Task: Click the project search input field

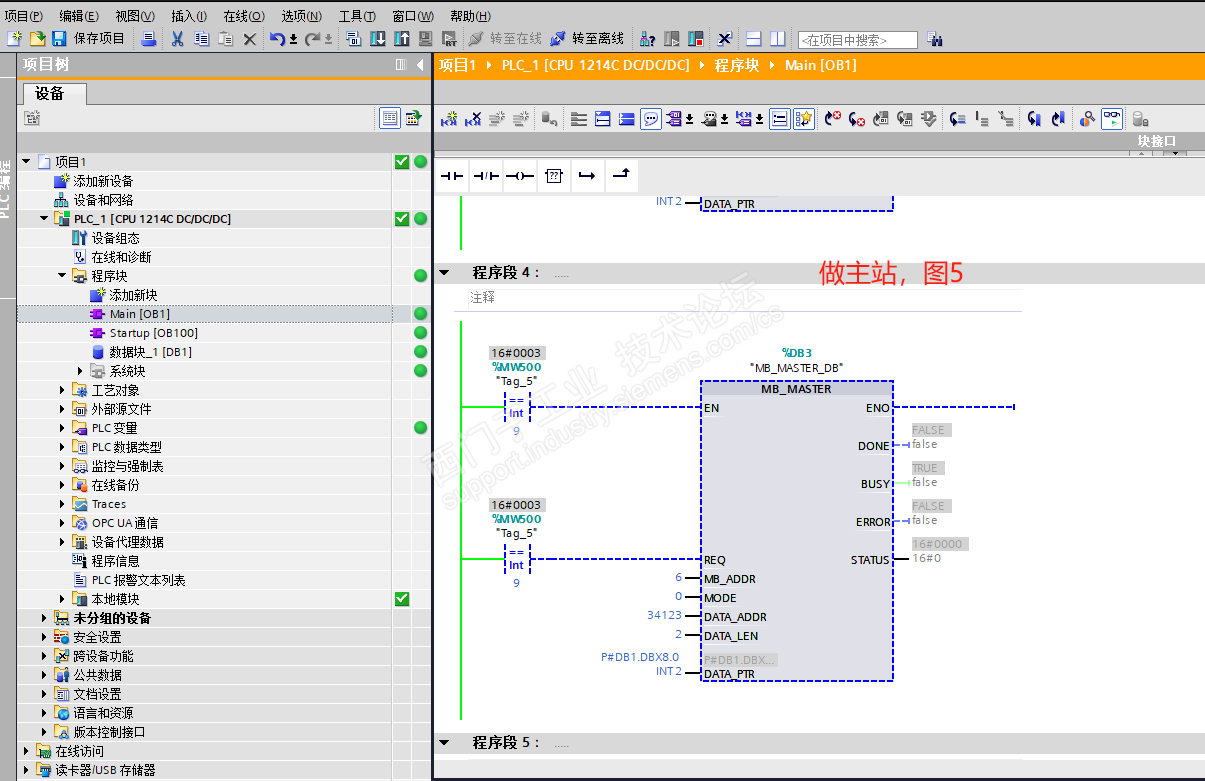Action: click(857, 40)
